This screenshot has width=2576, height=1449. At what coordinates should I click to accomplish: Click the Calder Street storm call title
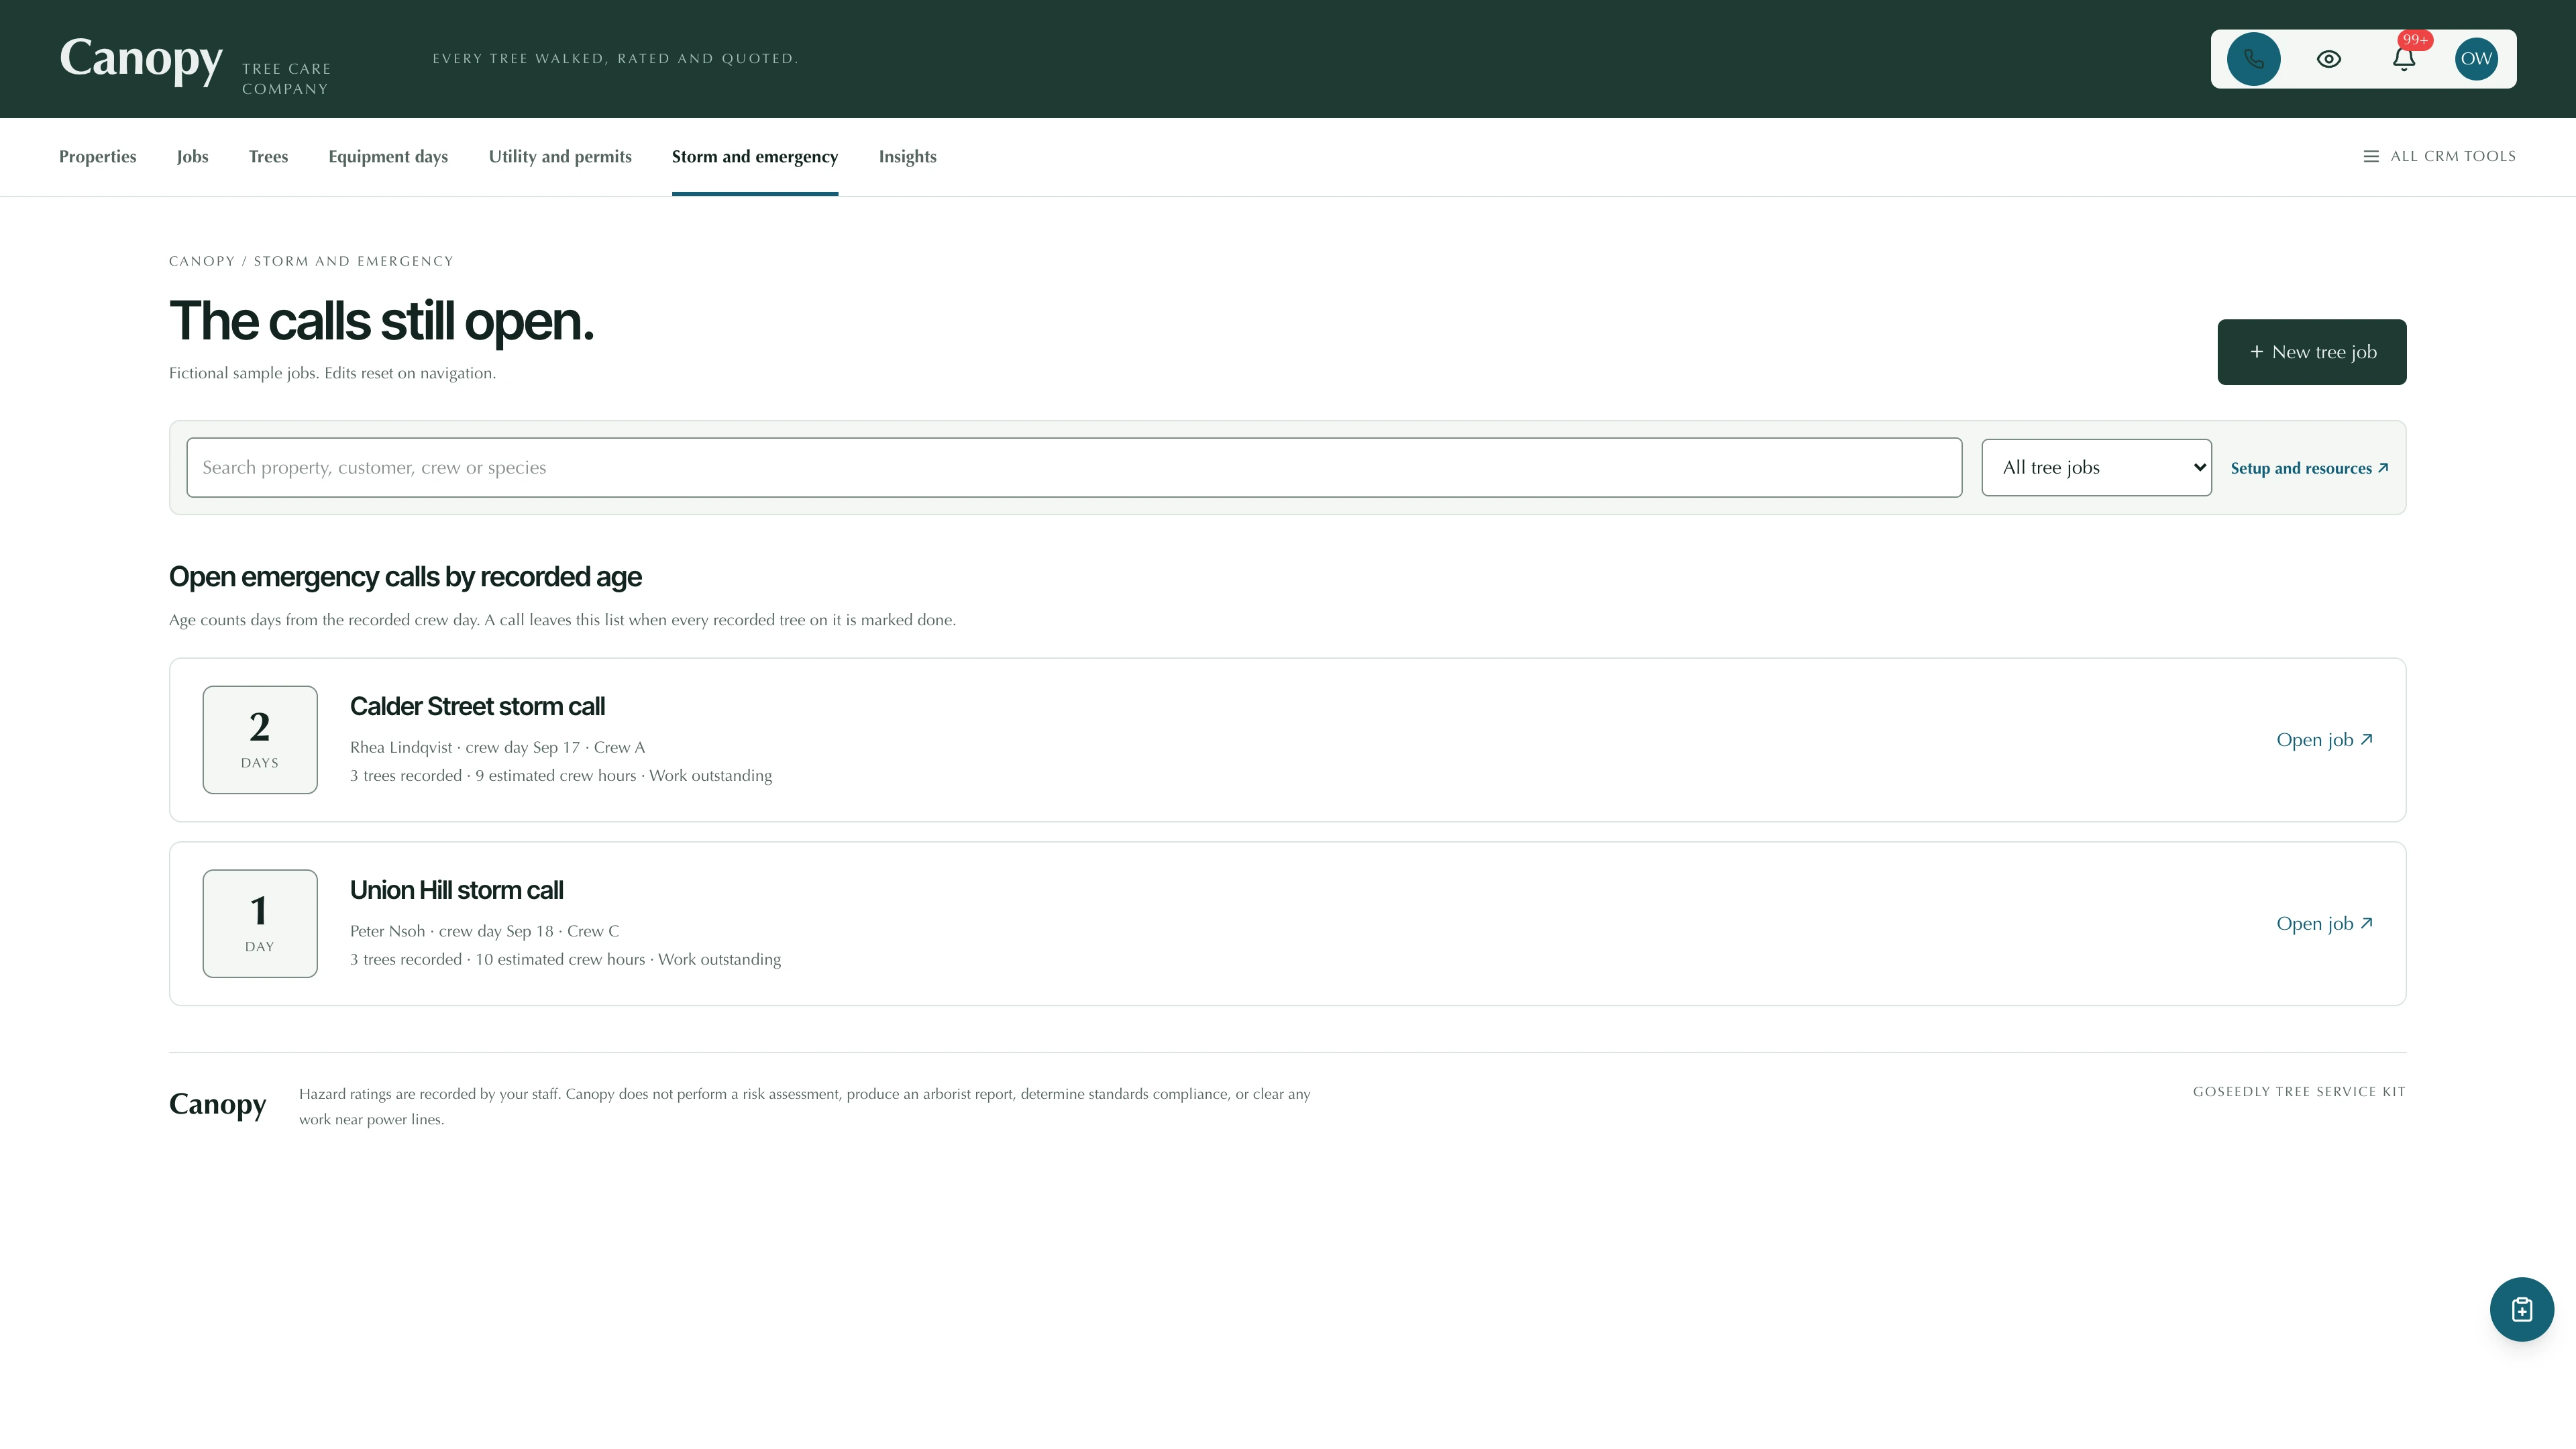point(477,706)
